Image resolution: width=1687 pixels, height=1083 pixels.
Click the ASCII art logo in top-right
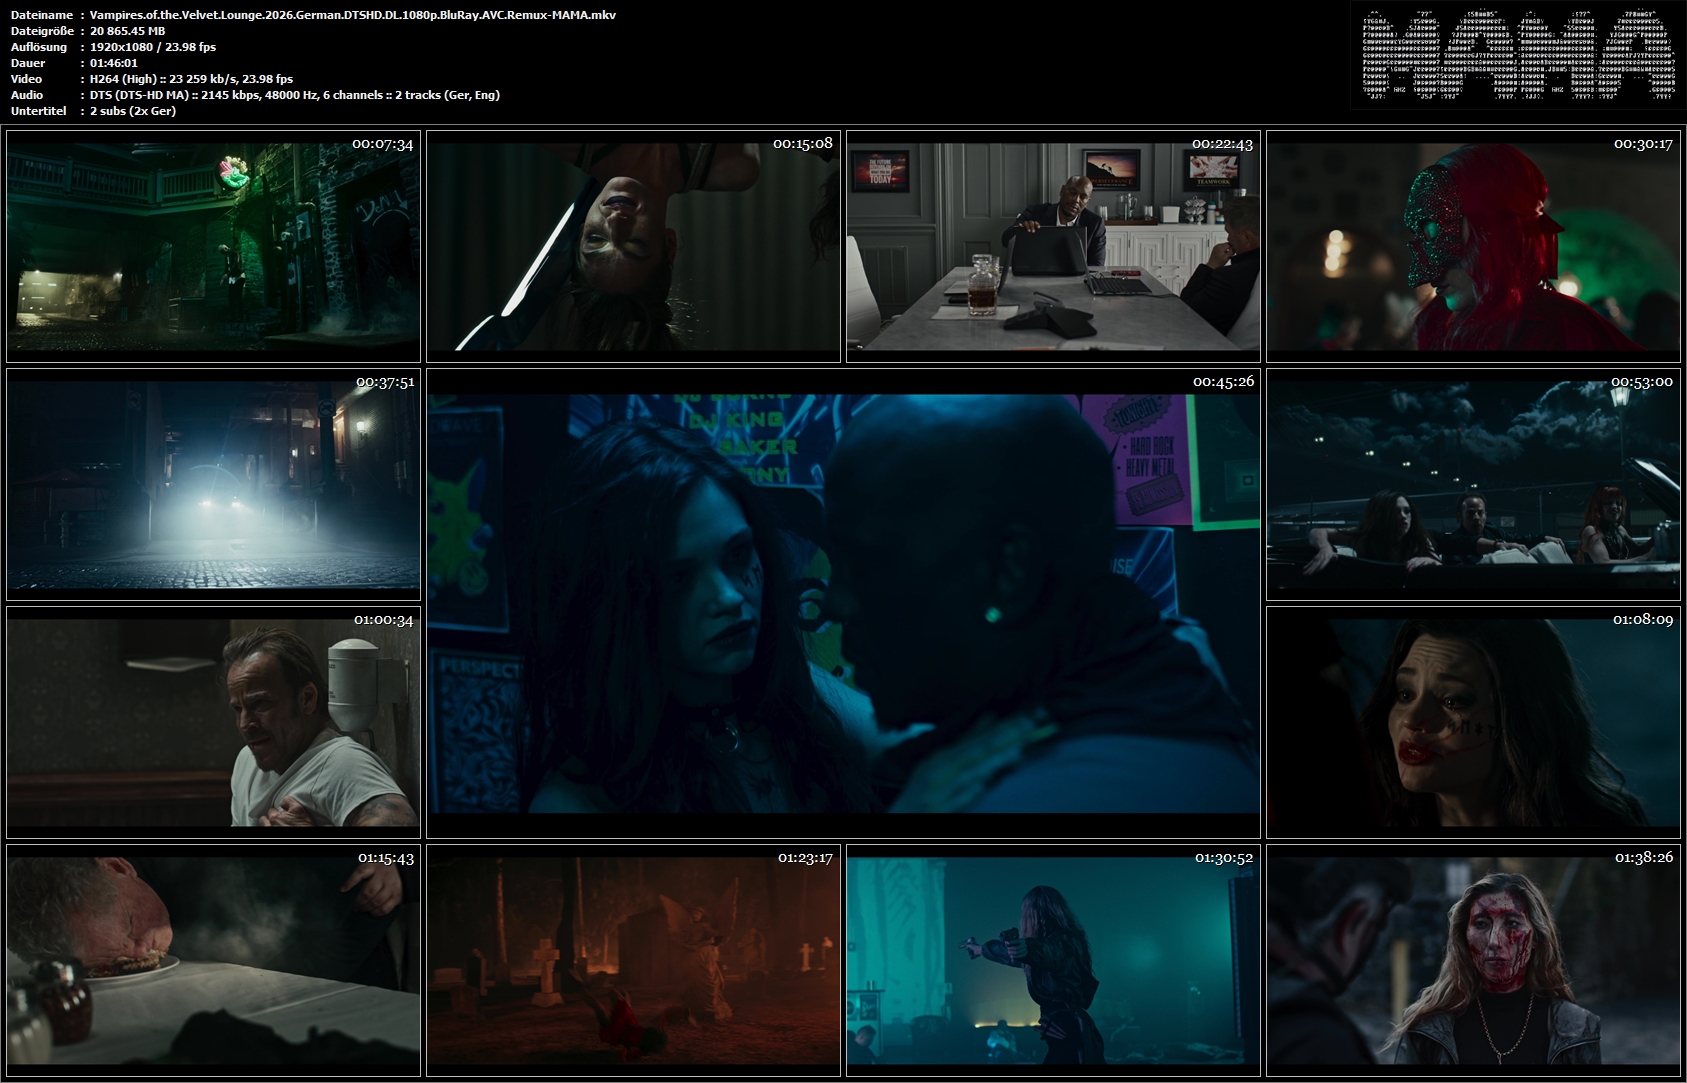1518,56
